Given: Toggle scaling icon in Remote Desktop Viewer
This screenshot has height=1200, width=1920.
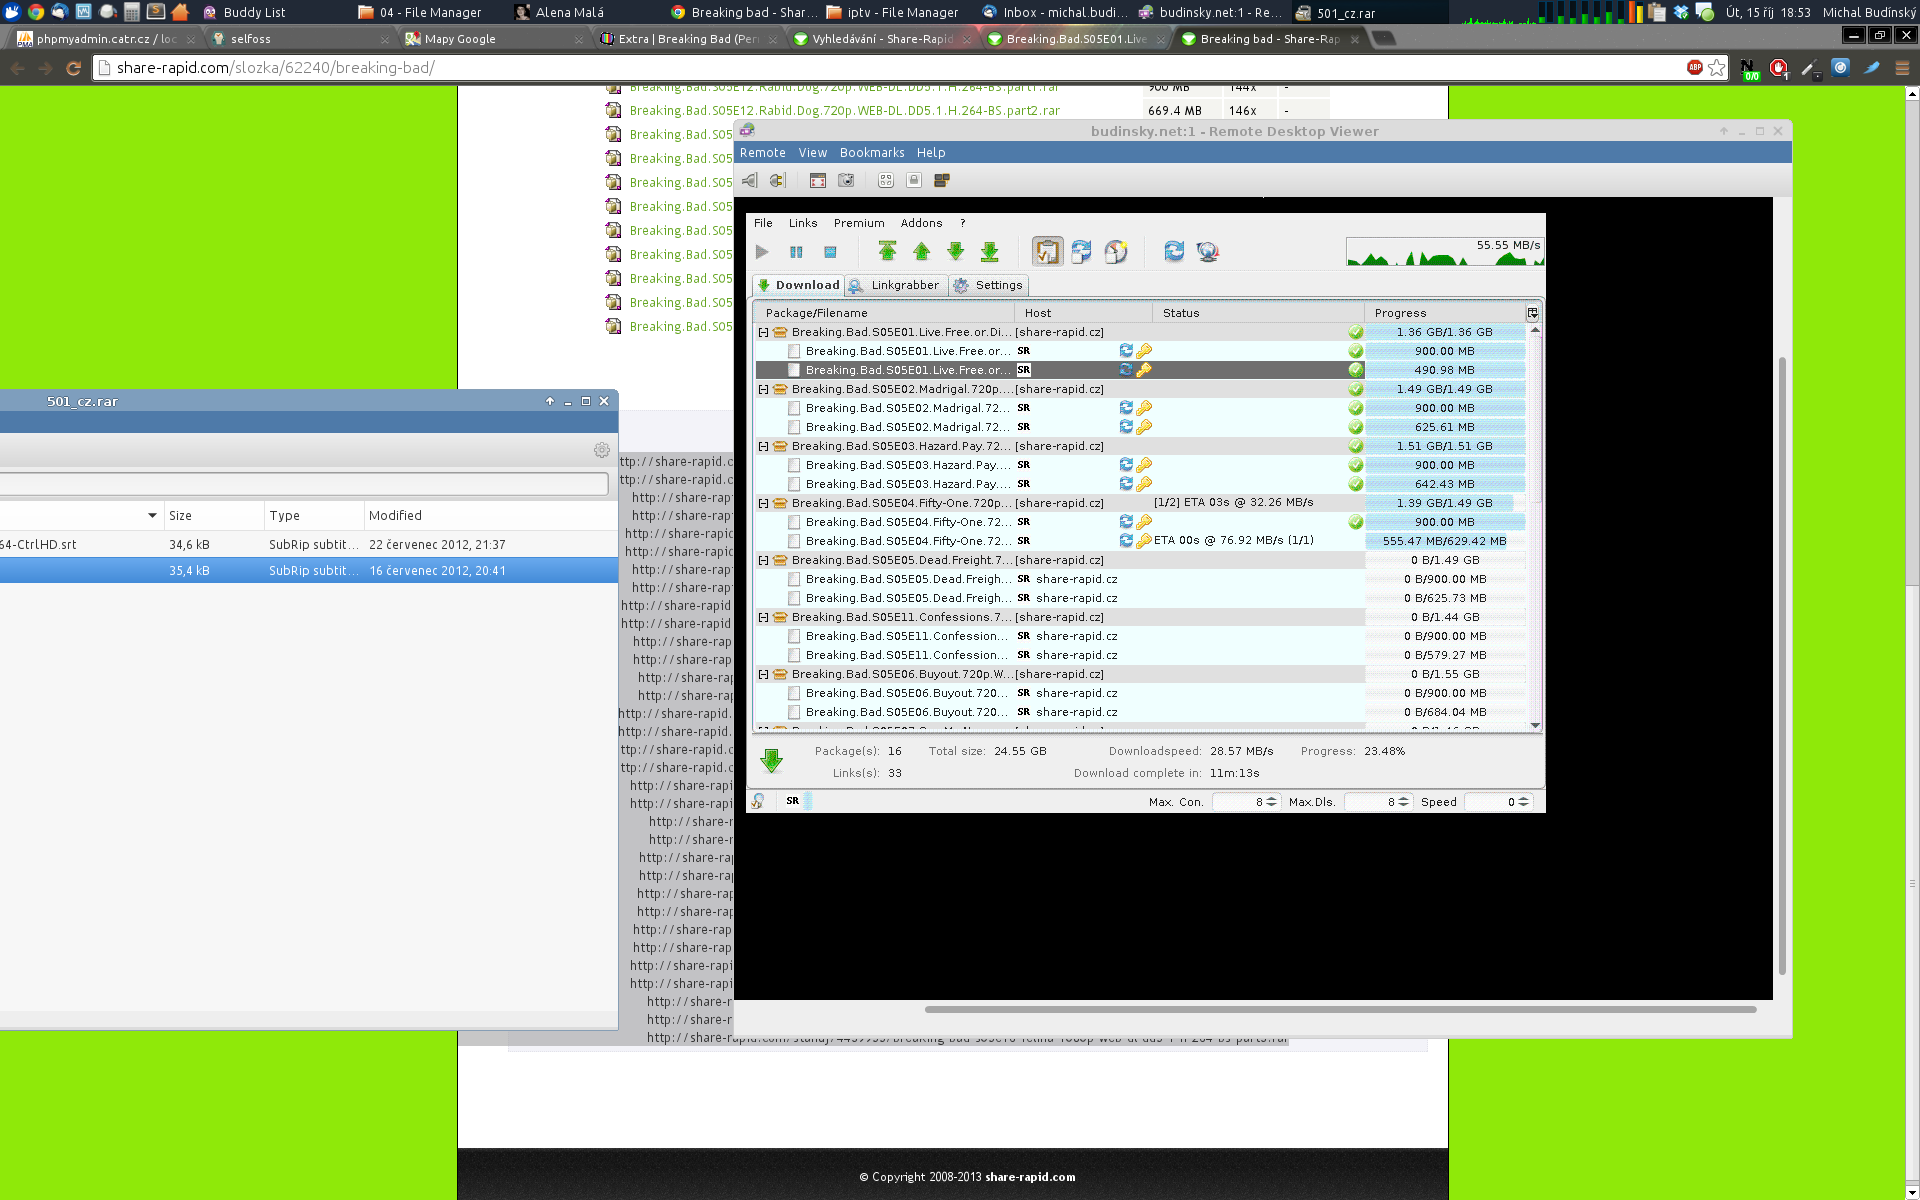Looking at the screenshot, I should coord(885,181).
